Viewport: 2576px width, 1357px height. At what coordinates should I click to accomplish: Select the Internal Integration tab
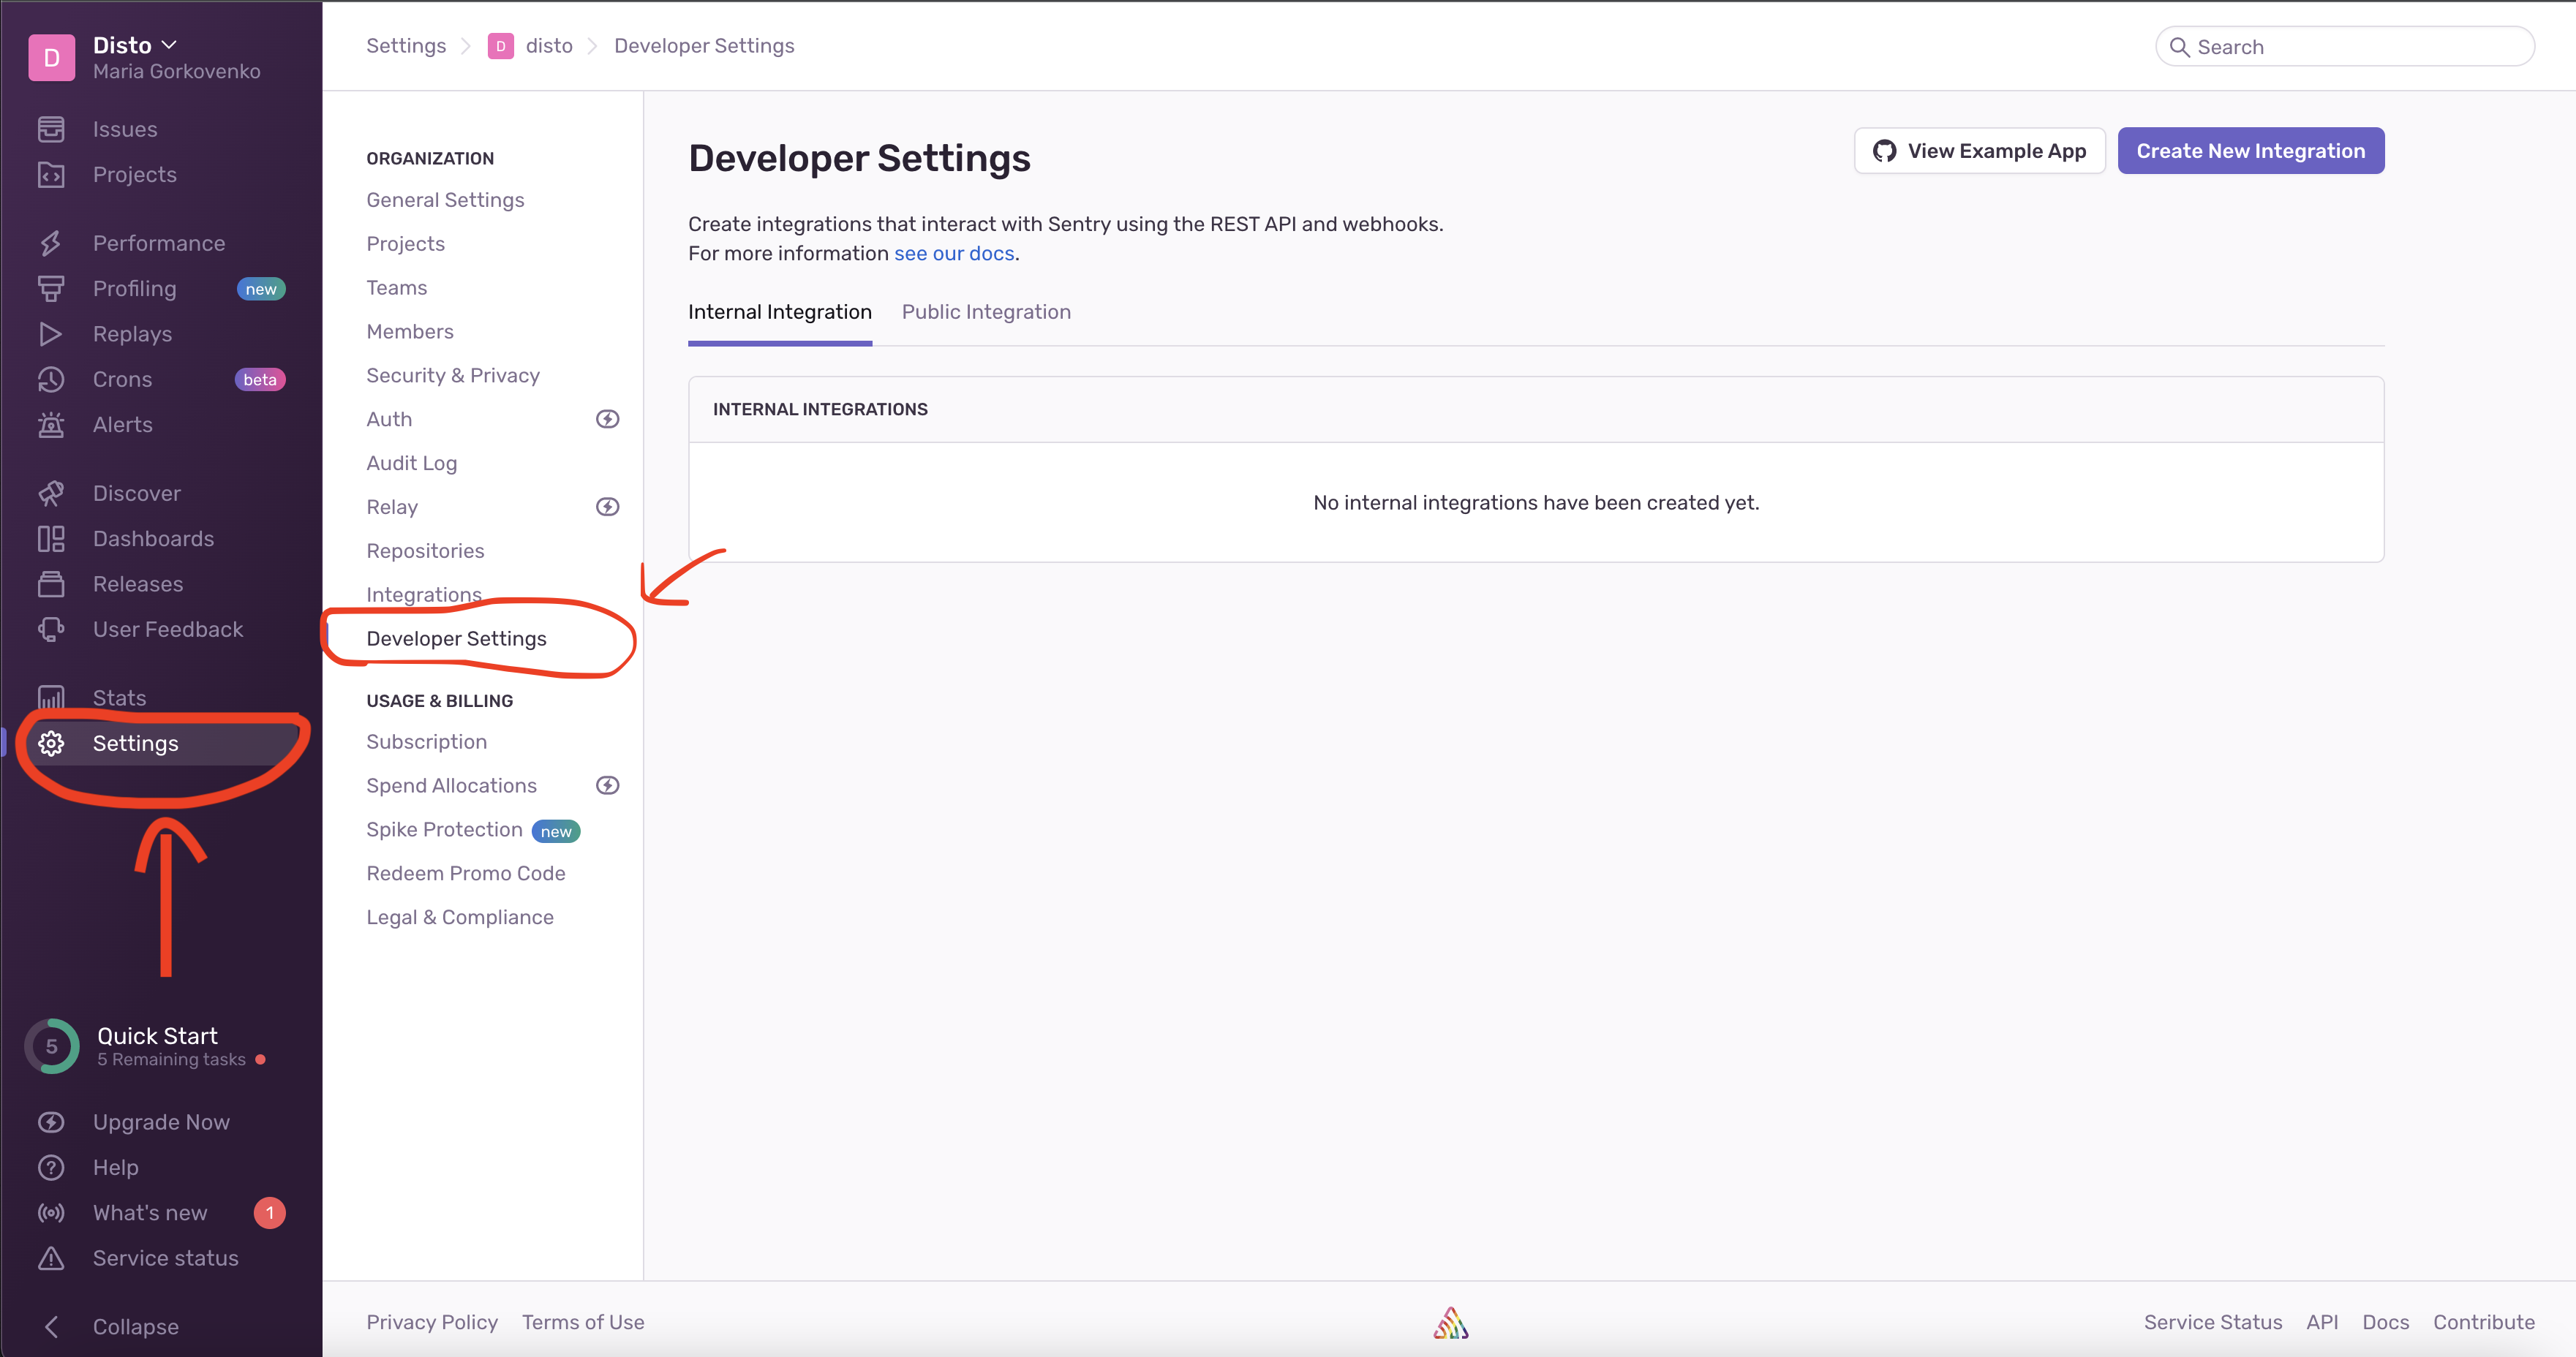coord(779,312)
